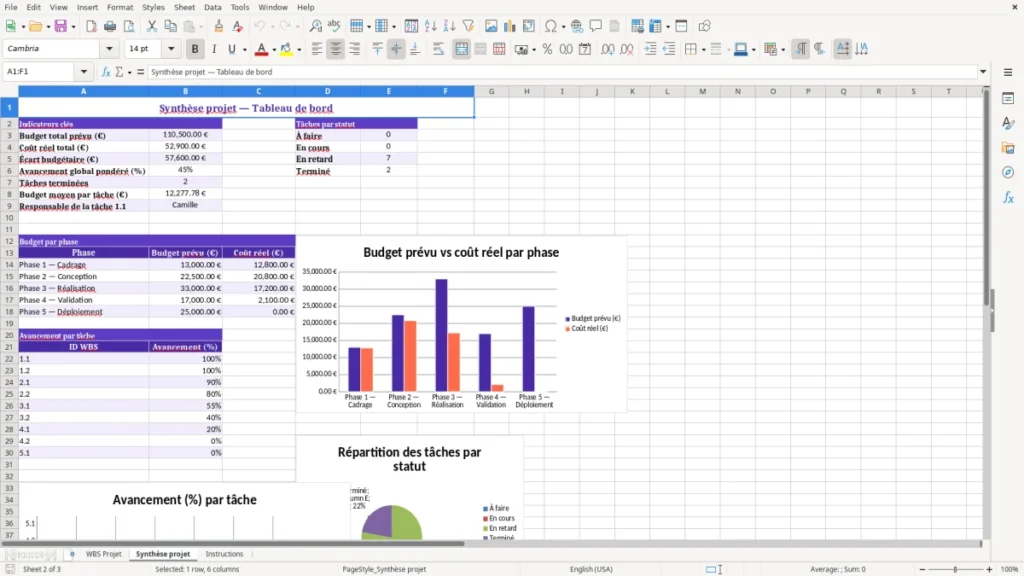Adjust the zoom slider in status bar
The height and width of the screenshot is (576, 1024).
[955, 569]
